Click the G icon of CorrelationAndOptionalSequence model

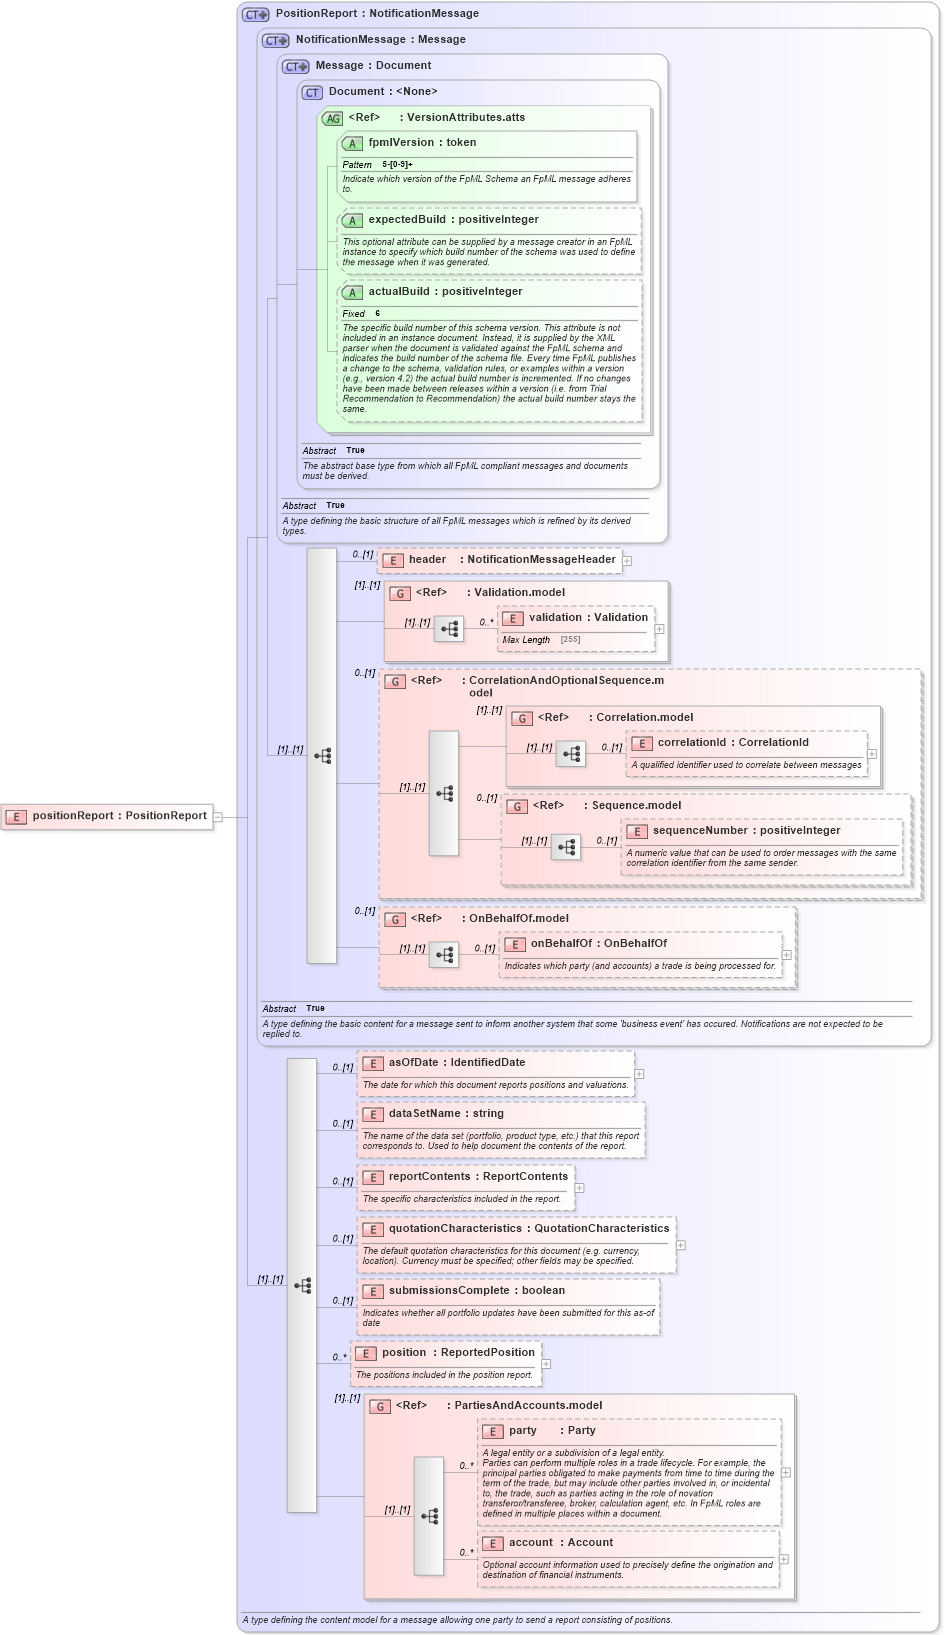click(x=395, y=681)
